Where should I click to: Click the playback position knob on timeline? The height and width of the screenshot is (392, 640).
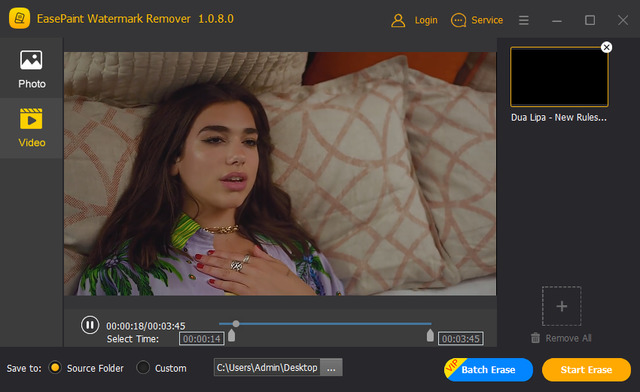click(x=236, y=324)
